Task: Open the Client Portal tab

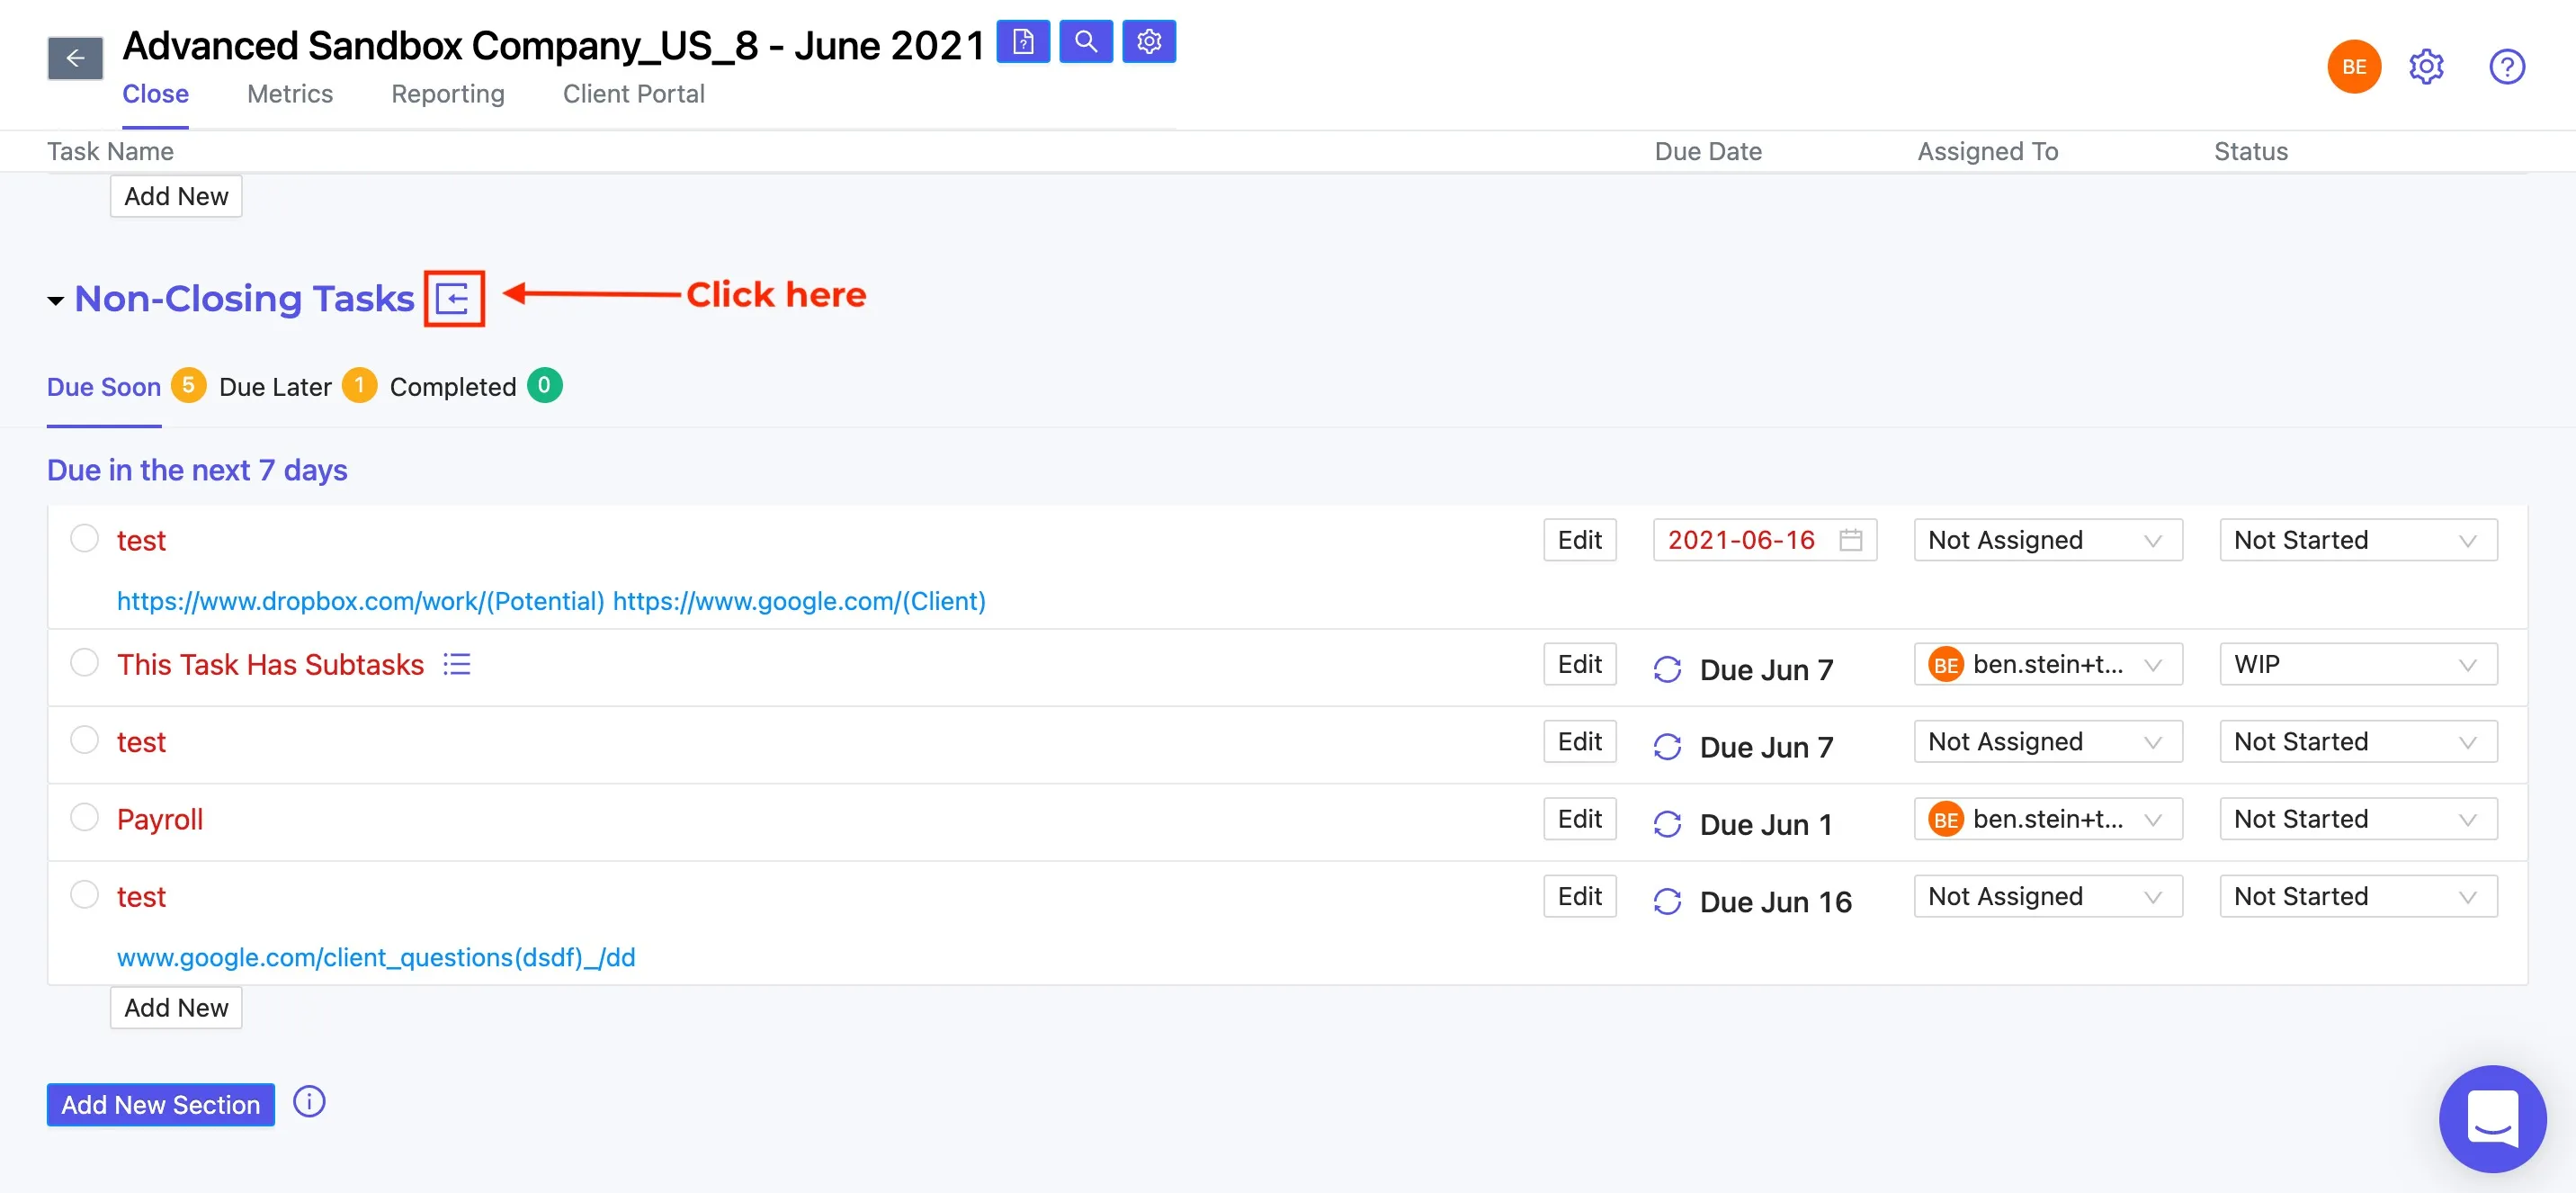Action: pyautogui.click(x=634, y=94)
